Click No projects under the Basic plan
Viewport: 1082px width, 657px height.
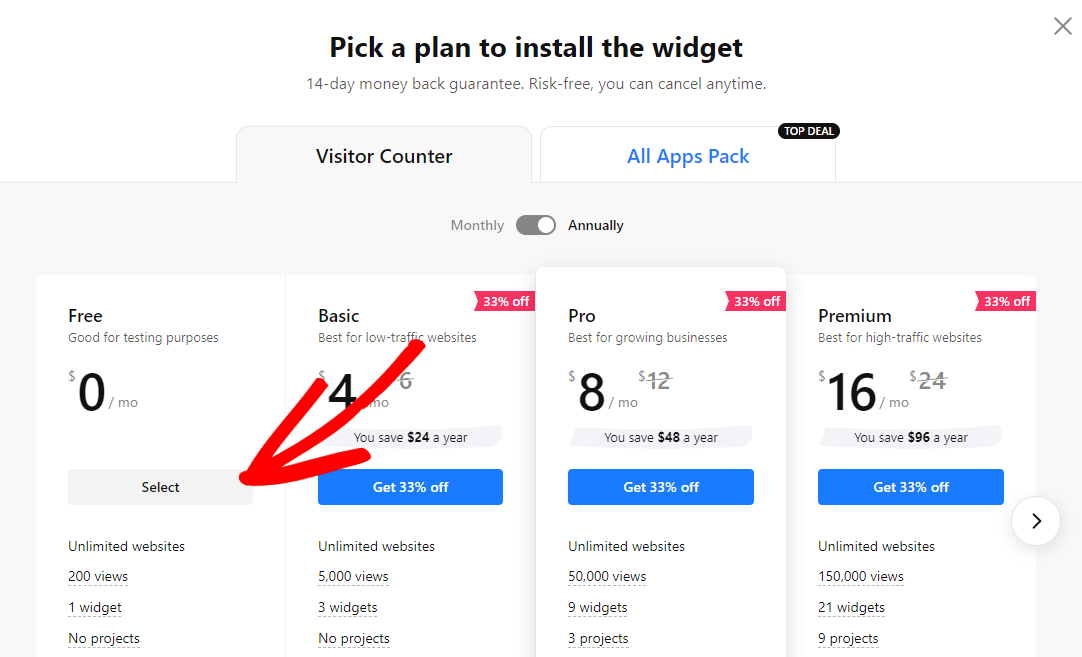click(354, 638)
